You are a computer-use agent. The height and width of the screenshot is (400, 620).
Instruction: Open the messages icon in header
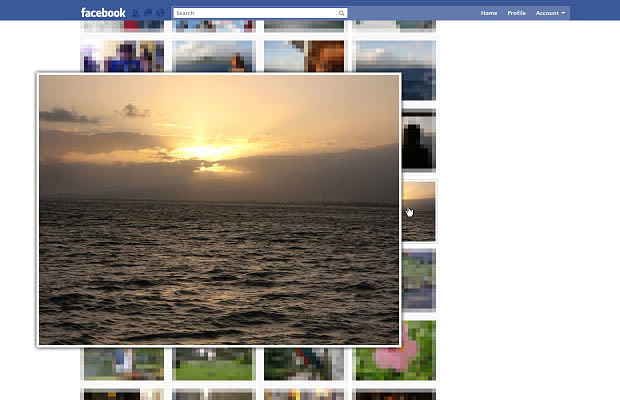tap(148, 13)
